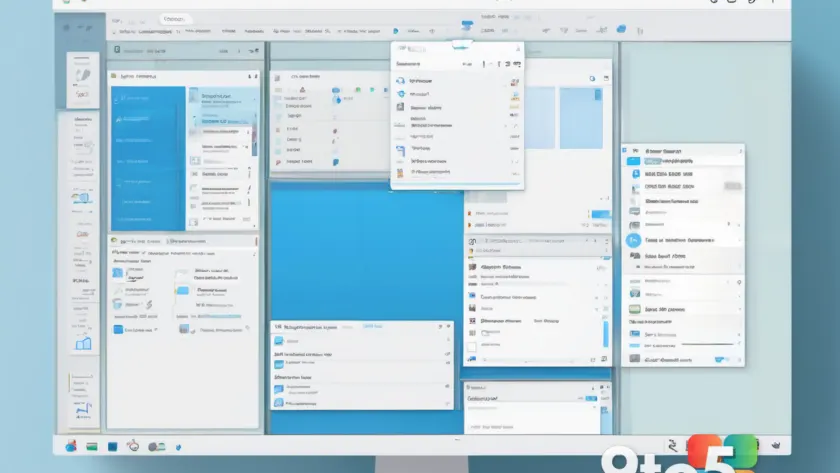Click the small blue shield taskbar icon
Viewport: 840px width, 473px height.
[x=178, y=447]
